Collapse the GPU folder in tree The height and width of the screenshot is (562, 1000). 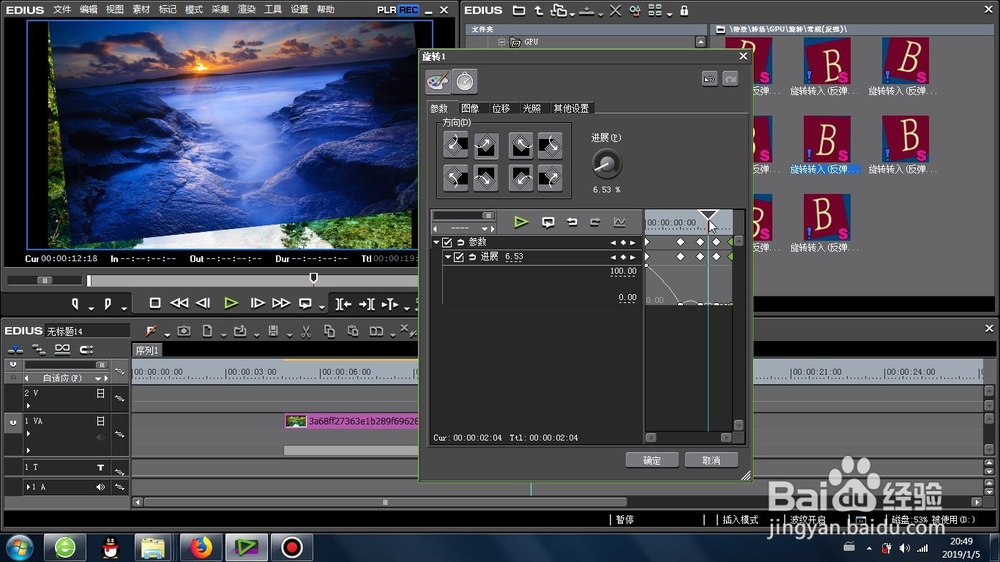point(502,42)
